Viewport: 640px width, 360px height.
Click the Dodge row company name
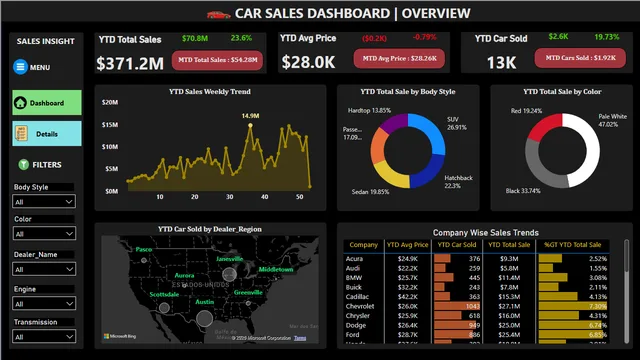[356, 325]
